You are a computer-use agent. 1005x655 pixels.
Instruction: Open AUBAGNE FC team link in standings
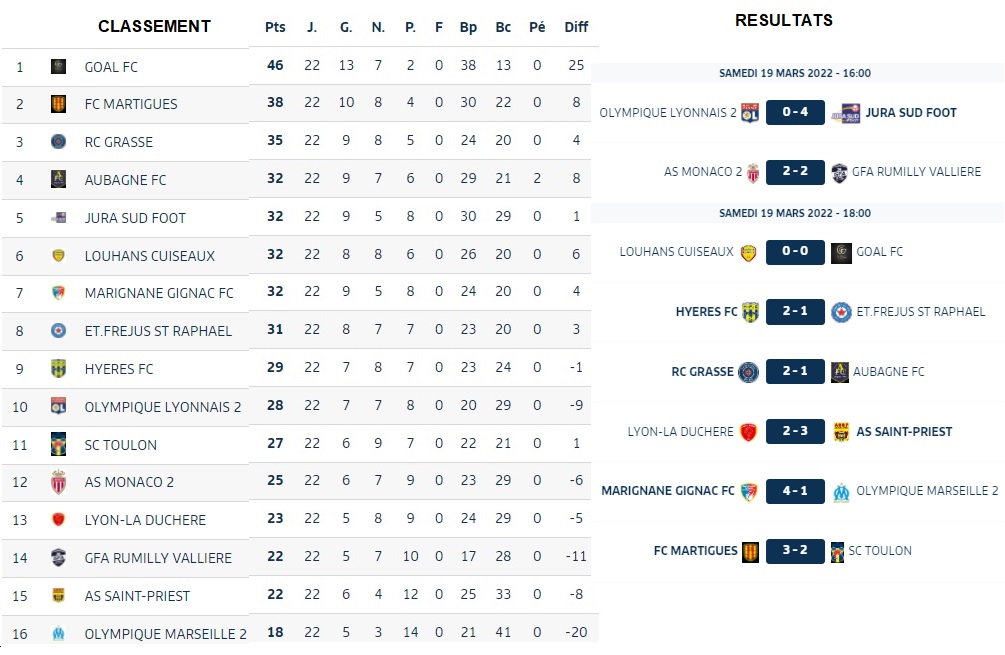click(125, 180)
